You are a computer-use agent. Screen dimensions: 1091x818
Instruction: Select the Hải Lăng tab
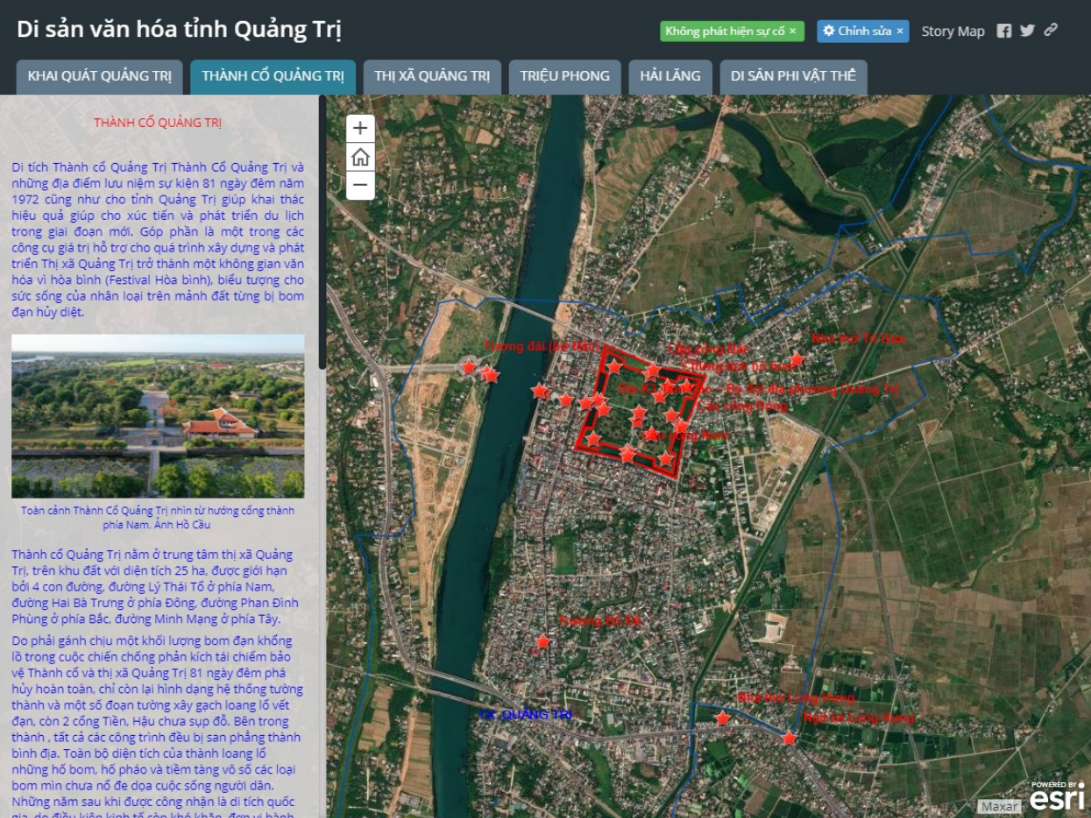tap(670, 77)
